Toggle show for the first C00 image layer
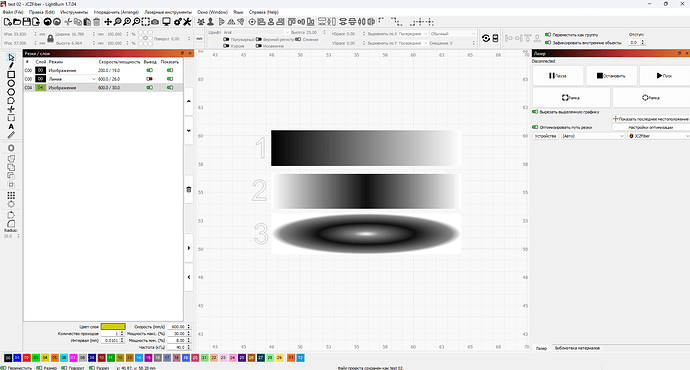This screenshot has width=690, height=370. point(170,70)
